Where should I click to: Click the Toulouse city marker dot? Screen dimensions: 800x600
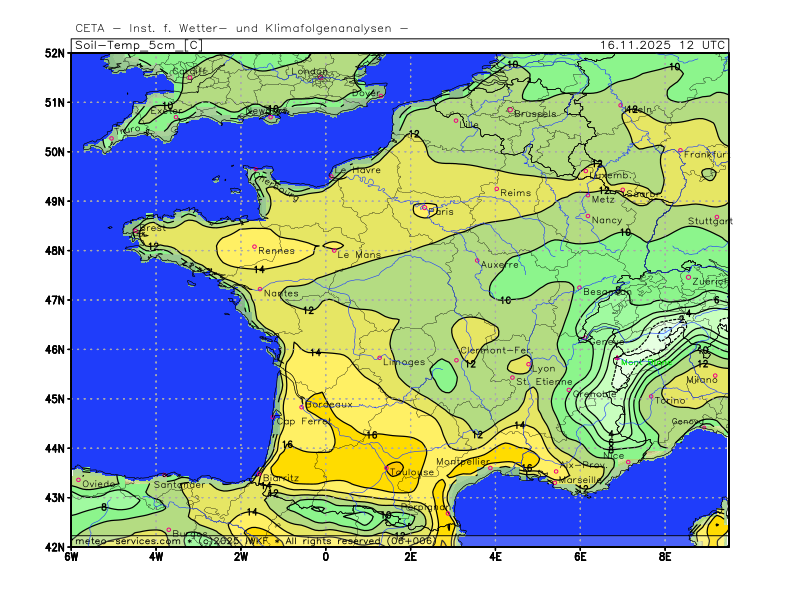coord(387,467)
